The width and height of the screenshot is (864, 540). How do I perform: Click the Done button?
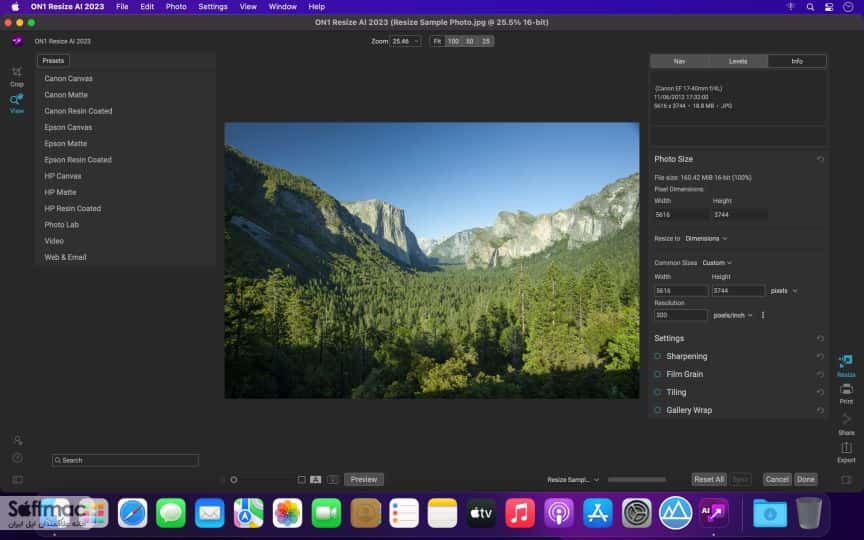pos(806,479)
